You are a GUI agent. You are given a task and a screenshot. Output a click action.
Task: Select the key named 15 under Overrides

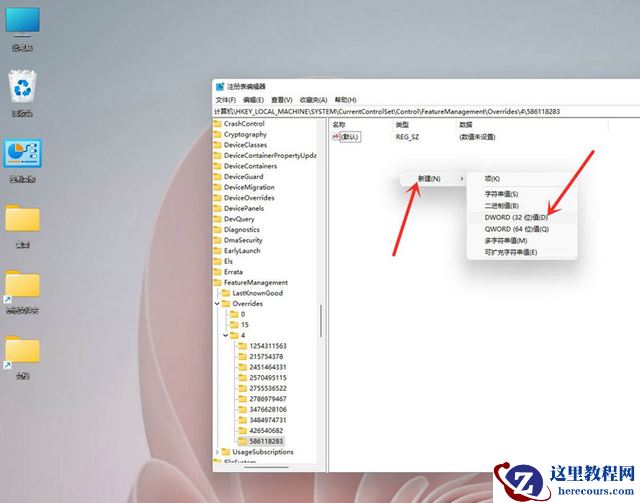(x=244, y=325)
